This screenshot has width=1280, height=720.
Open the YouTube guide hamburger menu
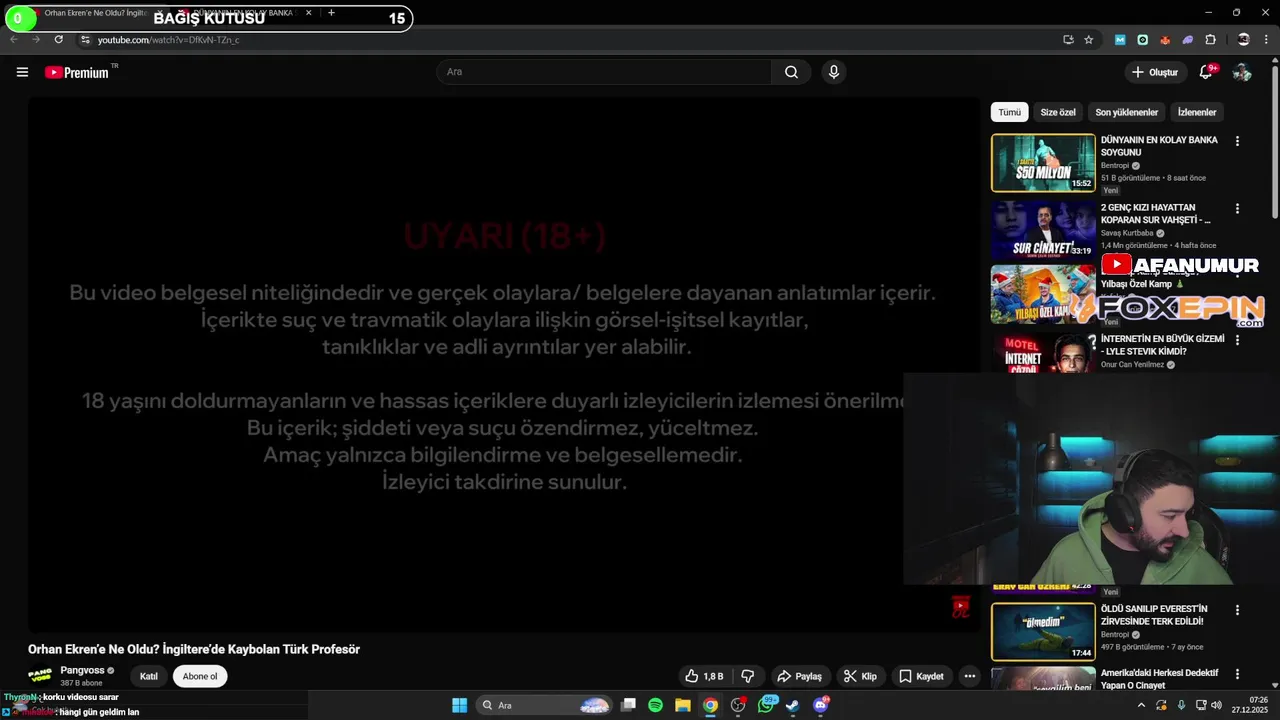22,72
